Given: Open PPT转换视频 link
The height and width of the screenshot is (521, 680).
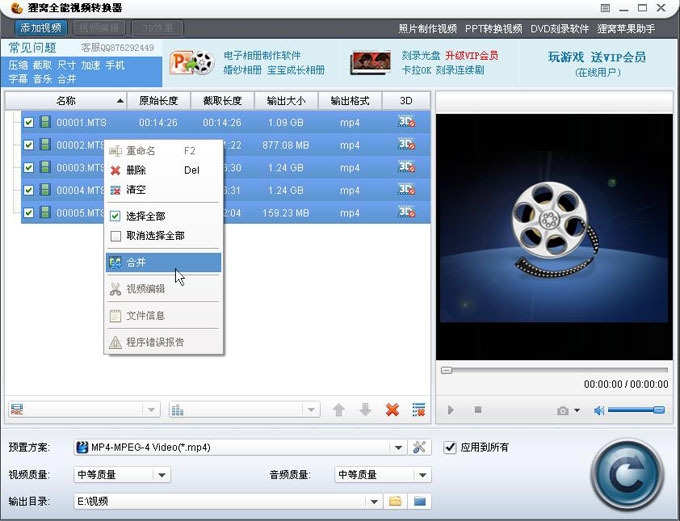Looking at the screenshot, I should click(494, 29).
